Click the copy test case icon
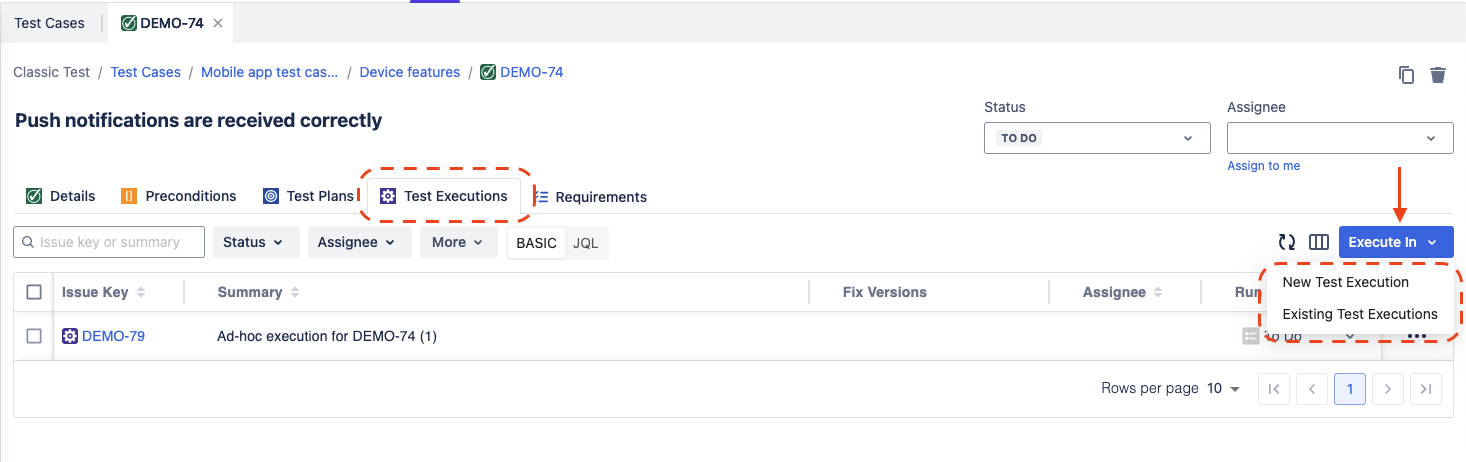 1406,75
